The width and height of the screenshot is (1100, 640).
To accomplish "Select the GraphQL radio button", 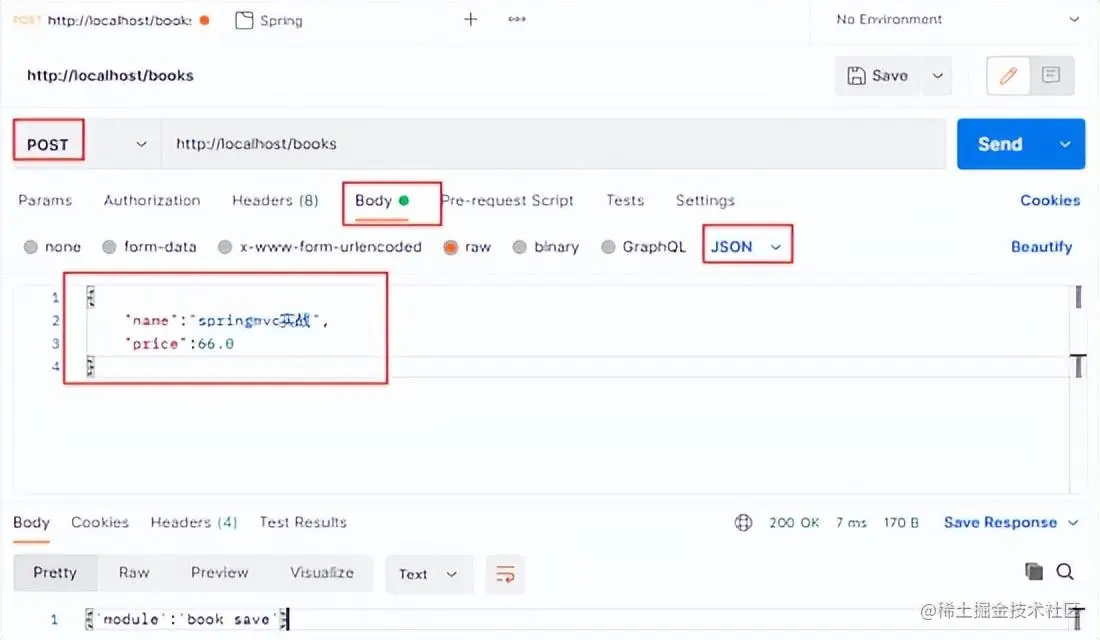I will click(x=608, y=247).
